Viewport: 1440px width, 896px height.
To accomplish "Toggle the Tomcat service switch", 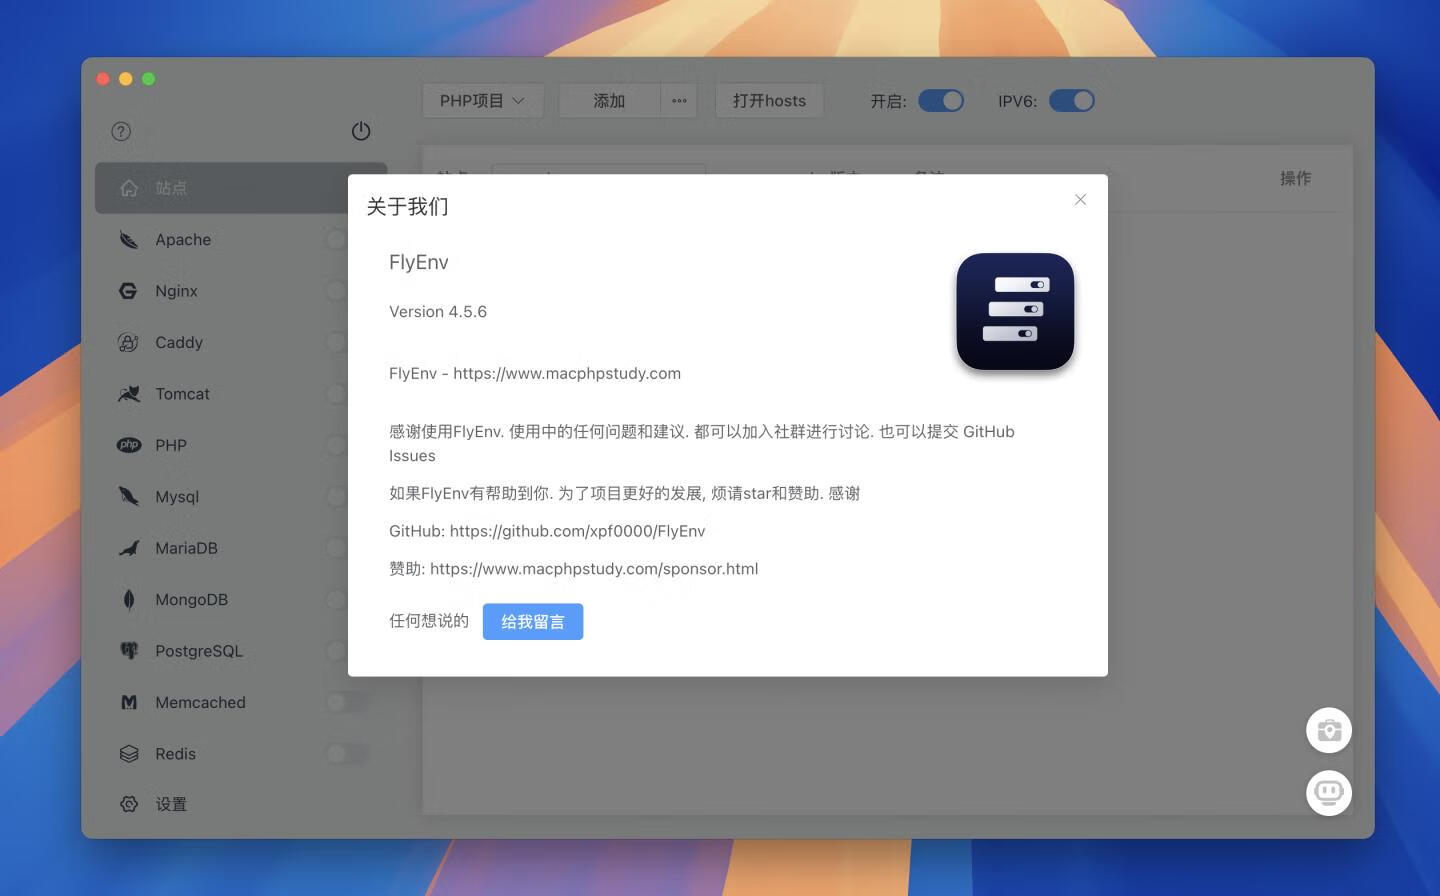I will 336,394.
